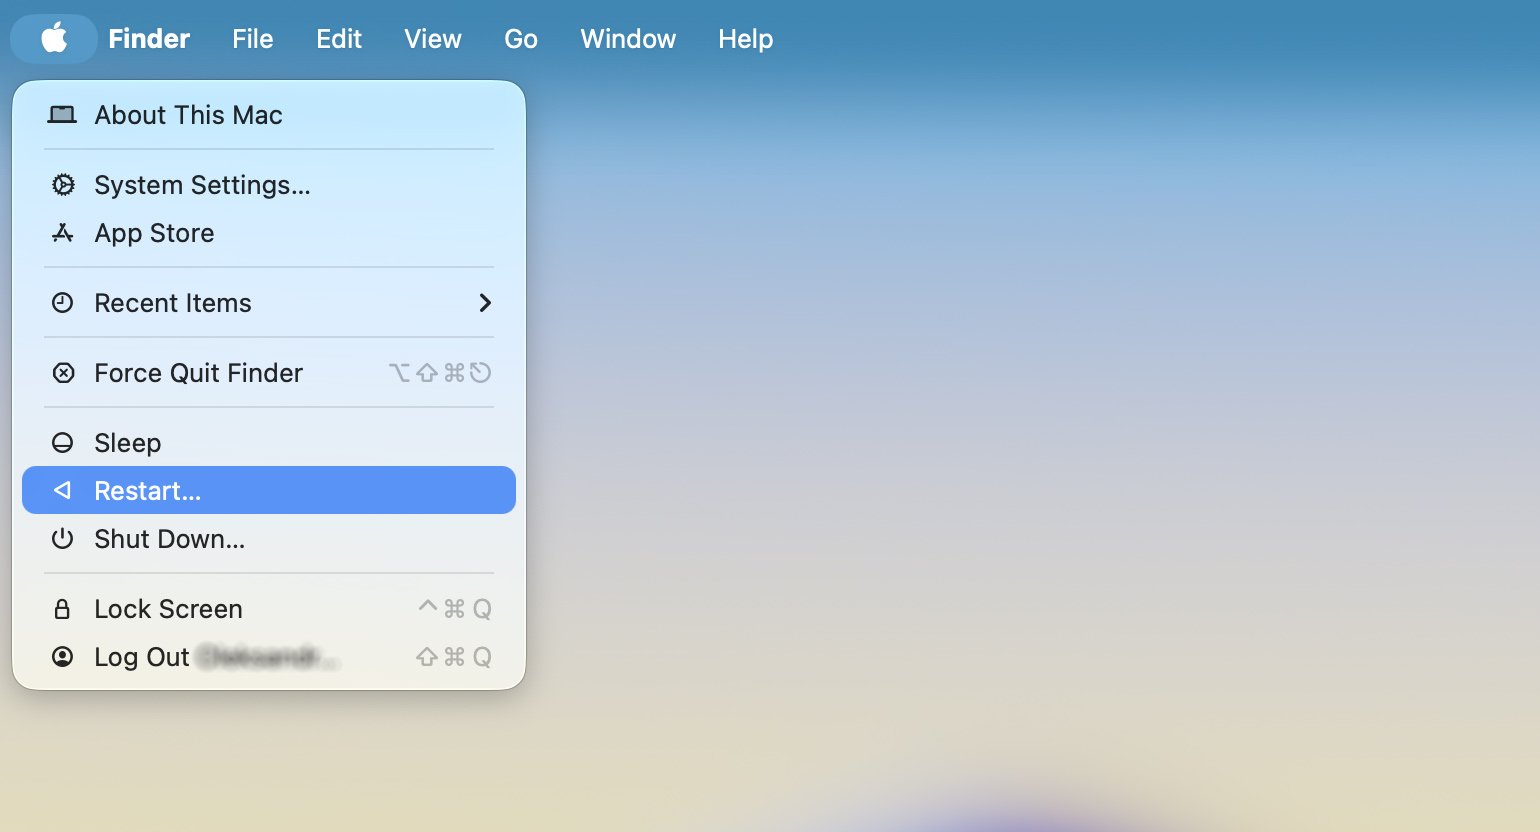Open the Window menu
The image size is (1540, 832).
(x=628, y=39)
